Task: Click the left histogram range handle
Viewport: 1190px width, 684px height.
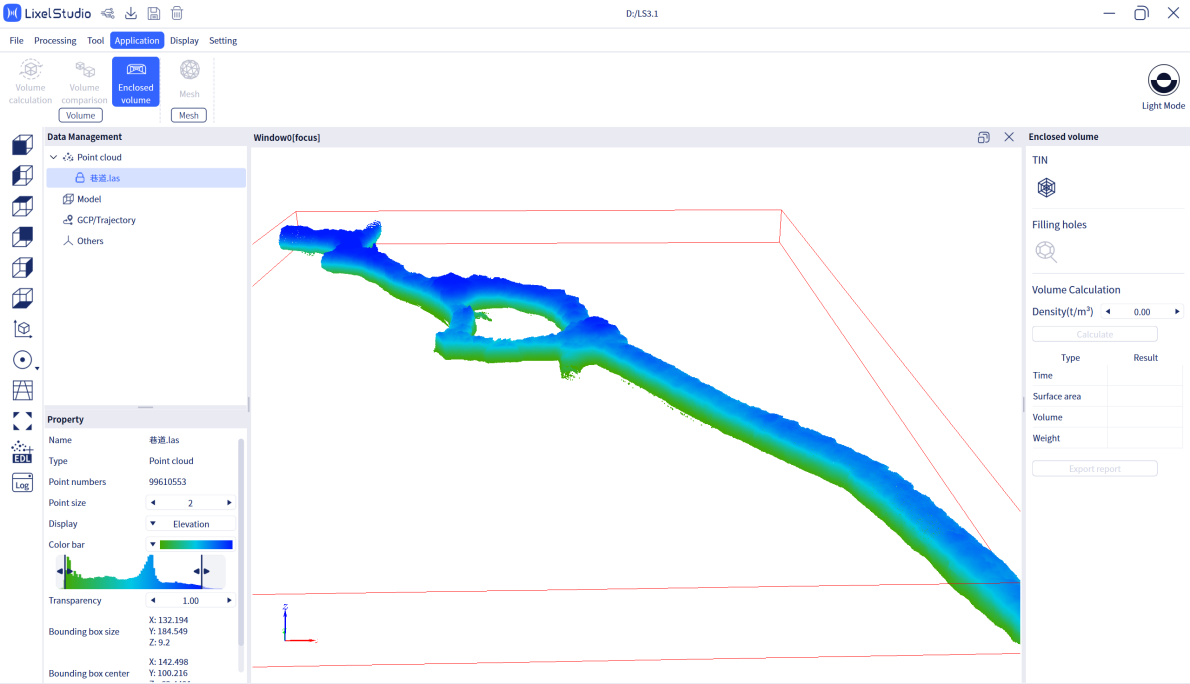Action: (x=65, y=571)
